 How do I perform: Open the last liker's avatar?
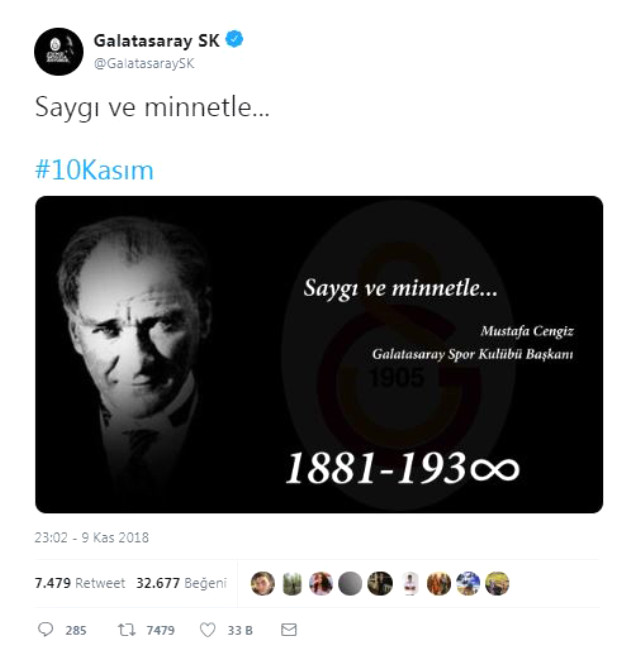[497, 584]
